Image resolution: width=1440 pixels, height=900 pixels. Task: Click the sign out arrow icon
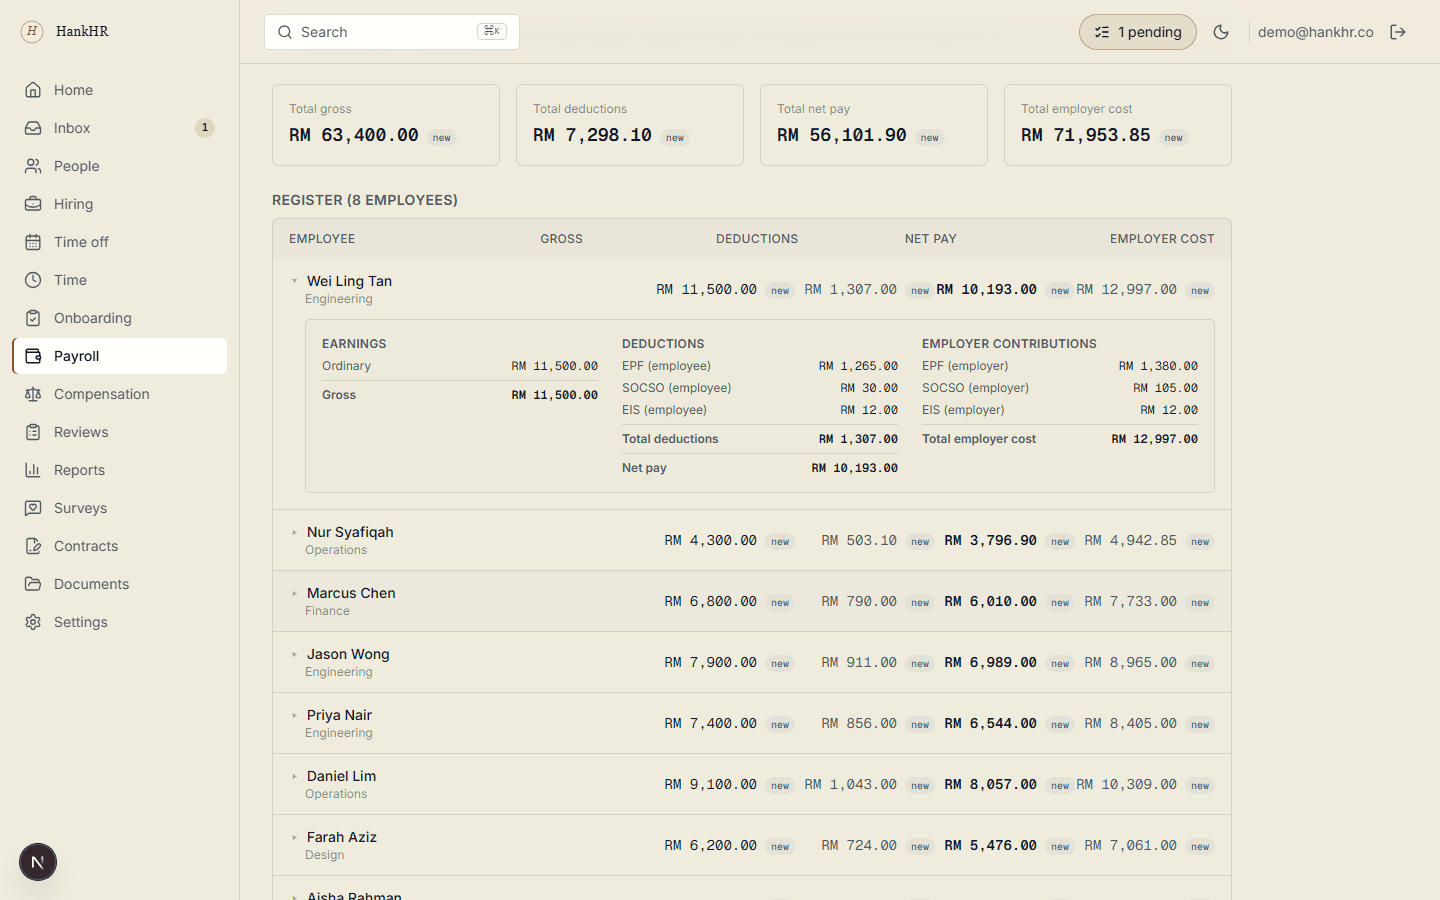[1398, 32]
